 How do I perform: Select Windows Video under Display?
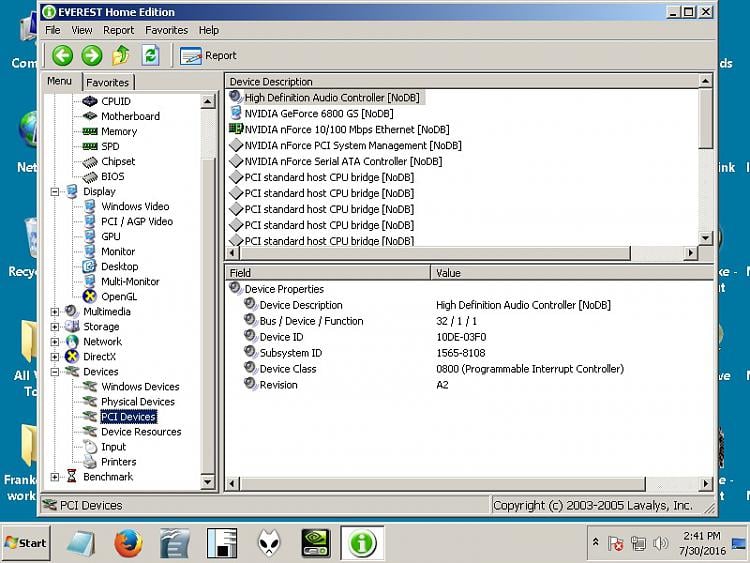[135, 206]
